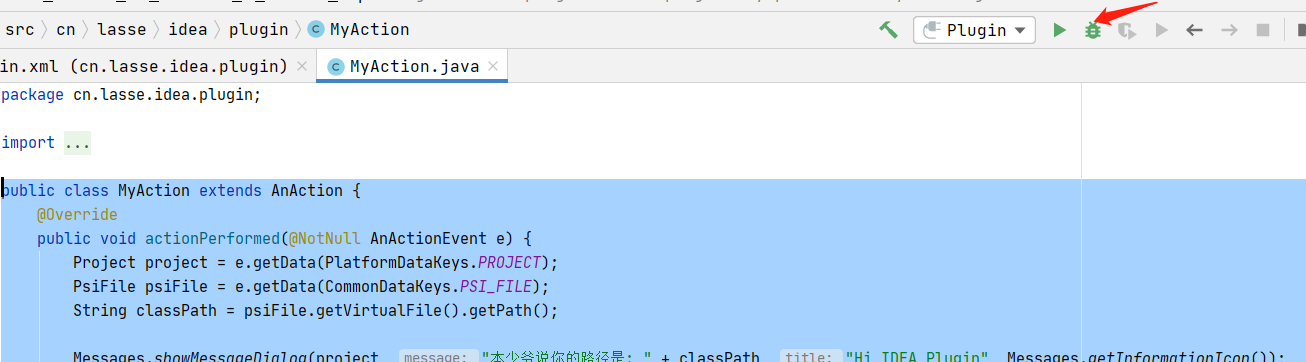
Task: Navigate back with the left arrow
Action: pyautogui.click(x=1194, y=30)
